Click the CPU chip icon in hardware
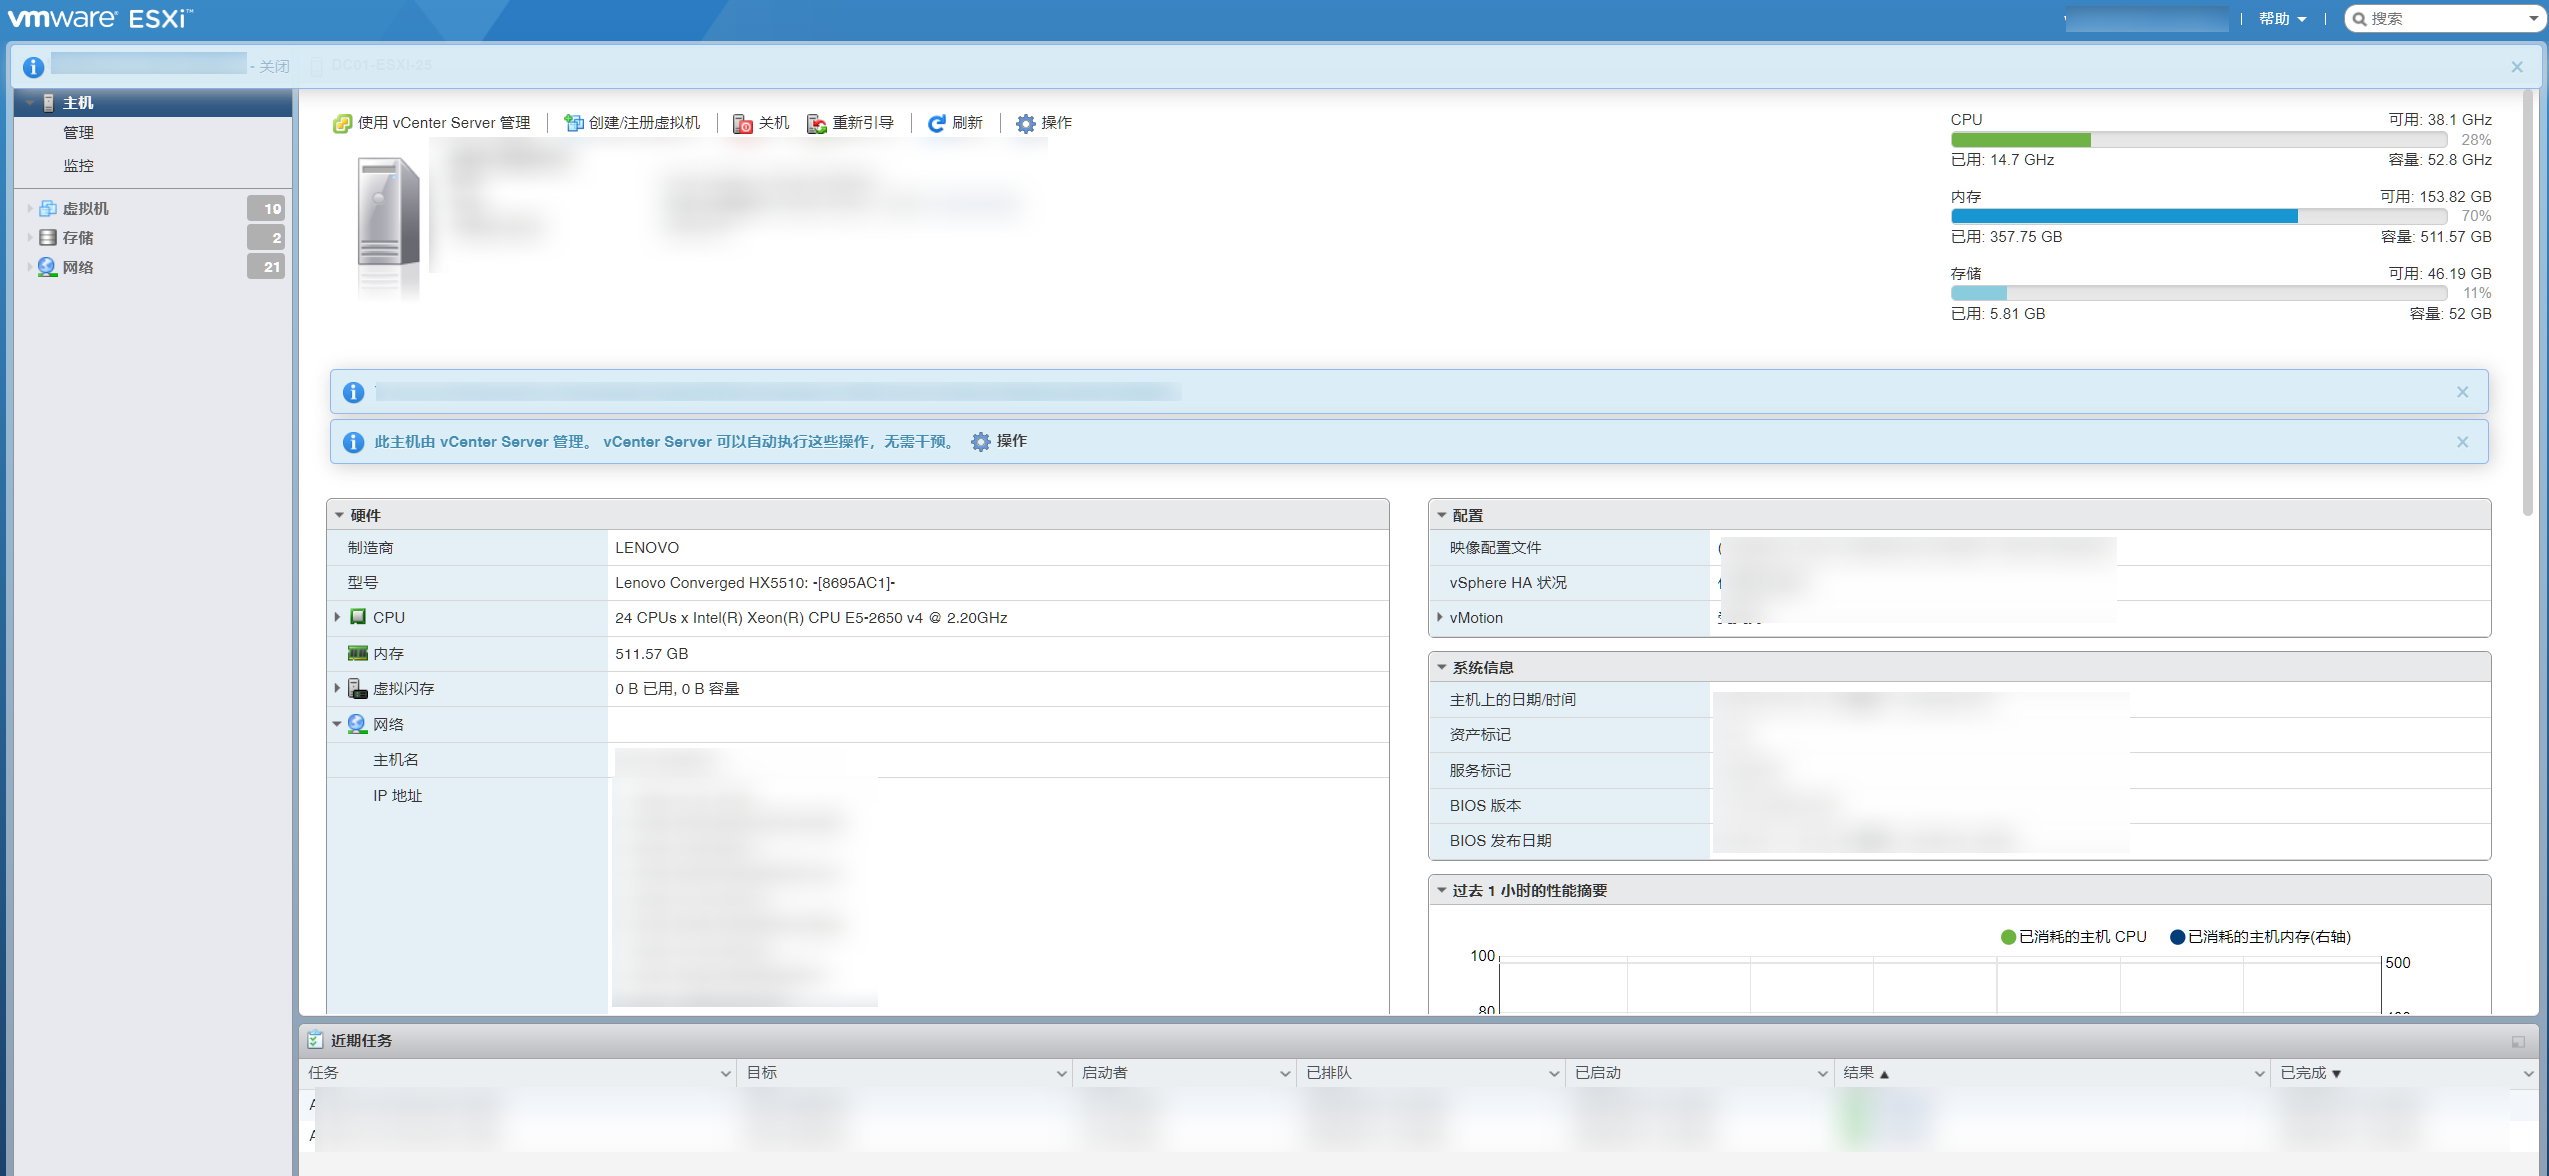Viewport: 2549px width, 1176px height. (x=358, y=617)
